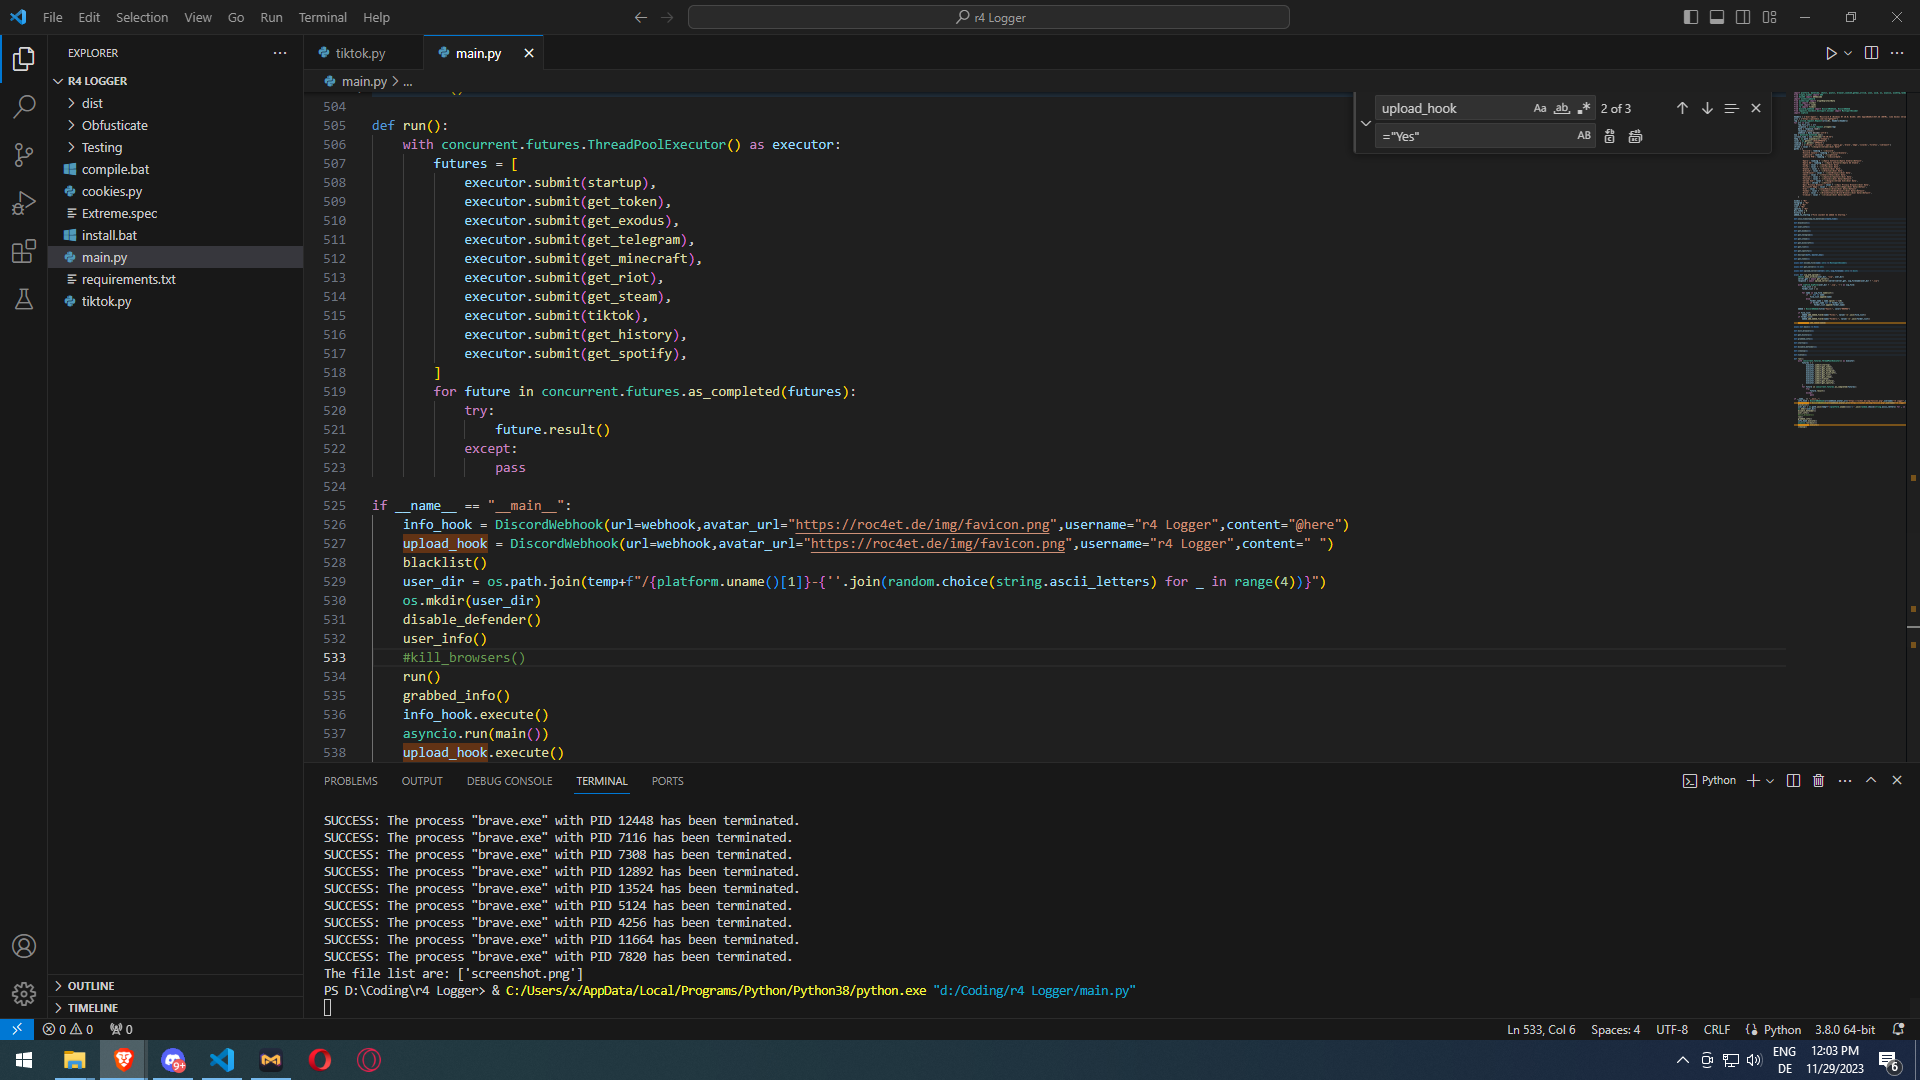Screen dimensions: 1920x1080
Task: Go to next find match
Action: [x=1707, y=108]
